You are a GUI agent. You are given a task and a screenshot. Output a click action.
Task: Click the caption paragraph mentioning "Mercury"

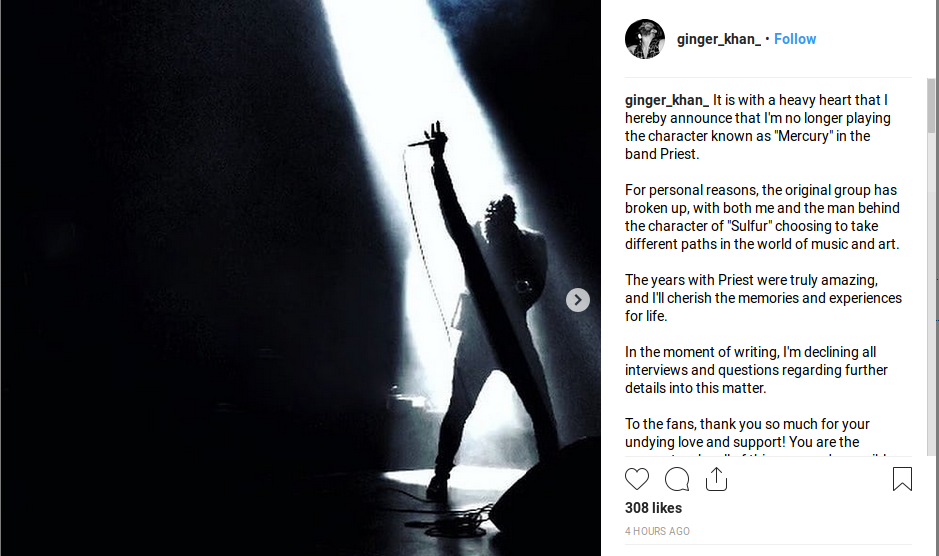tap(758, 127)
